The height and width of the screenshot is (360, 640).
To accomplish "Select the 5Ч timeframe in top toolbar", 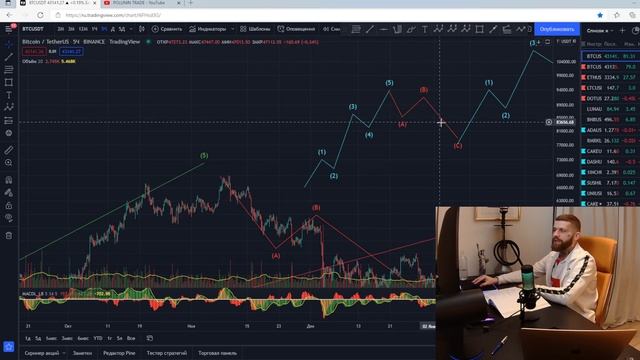I will [x=104, y=29].
